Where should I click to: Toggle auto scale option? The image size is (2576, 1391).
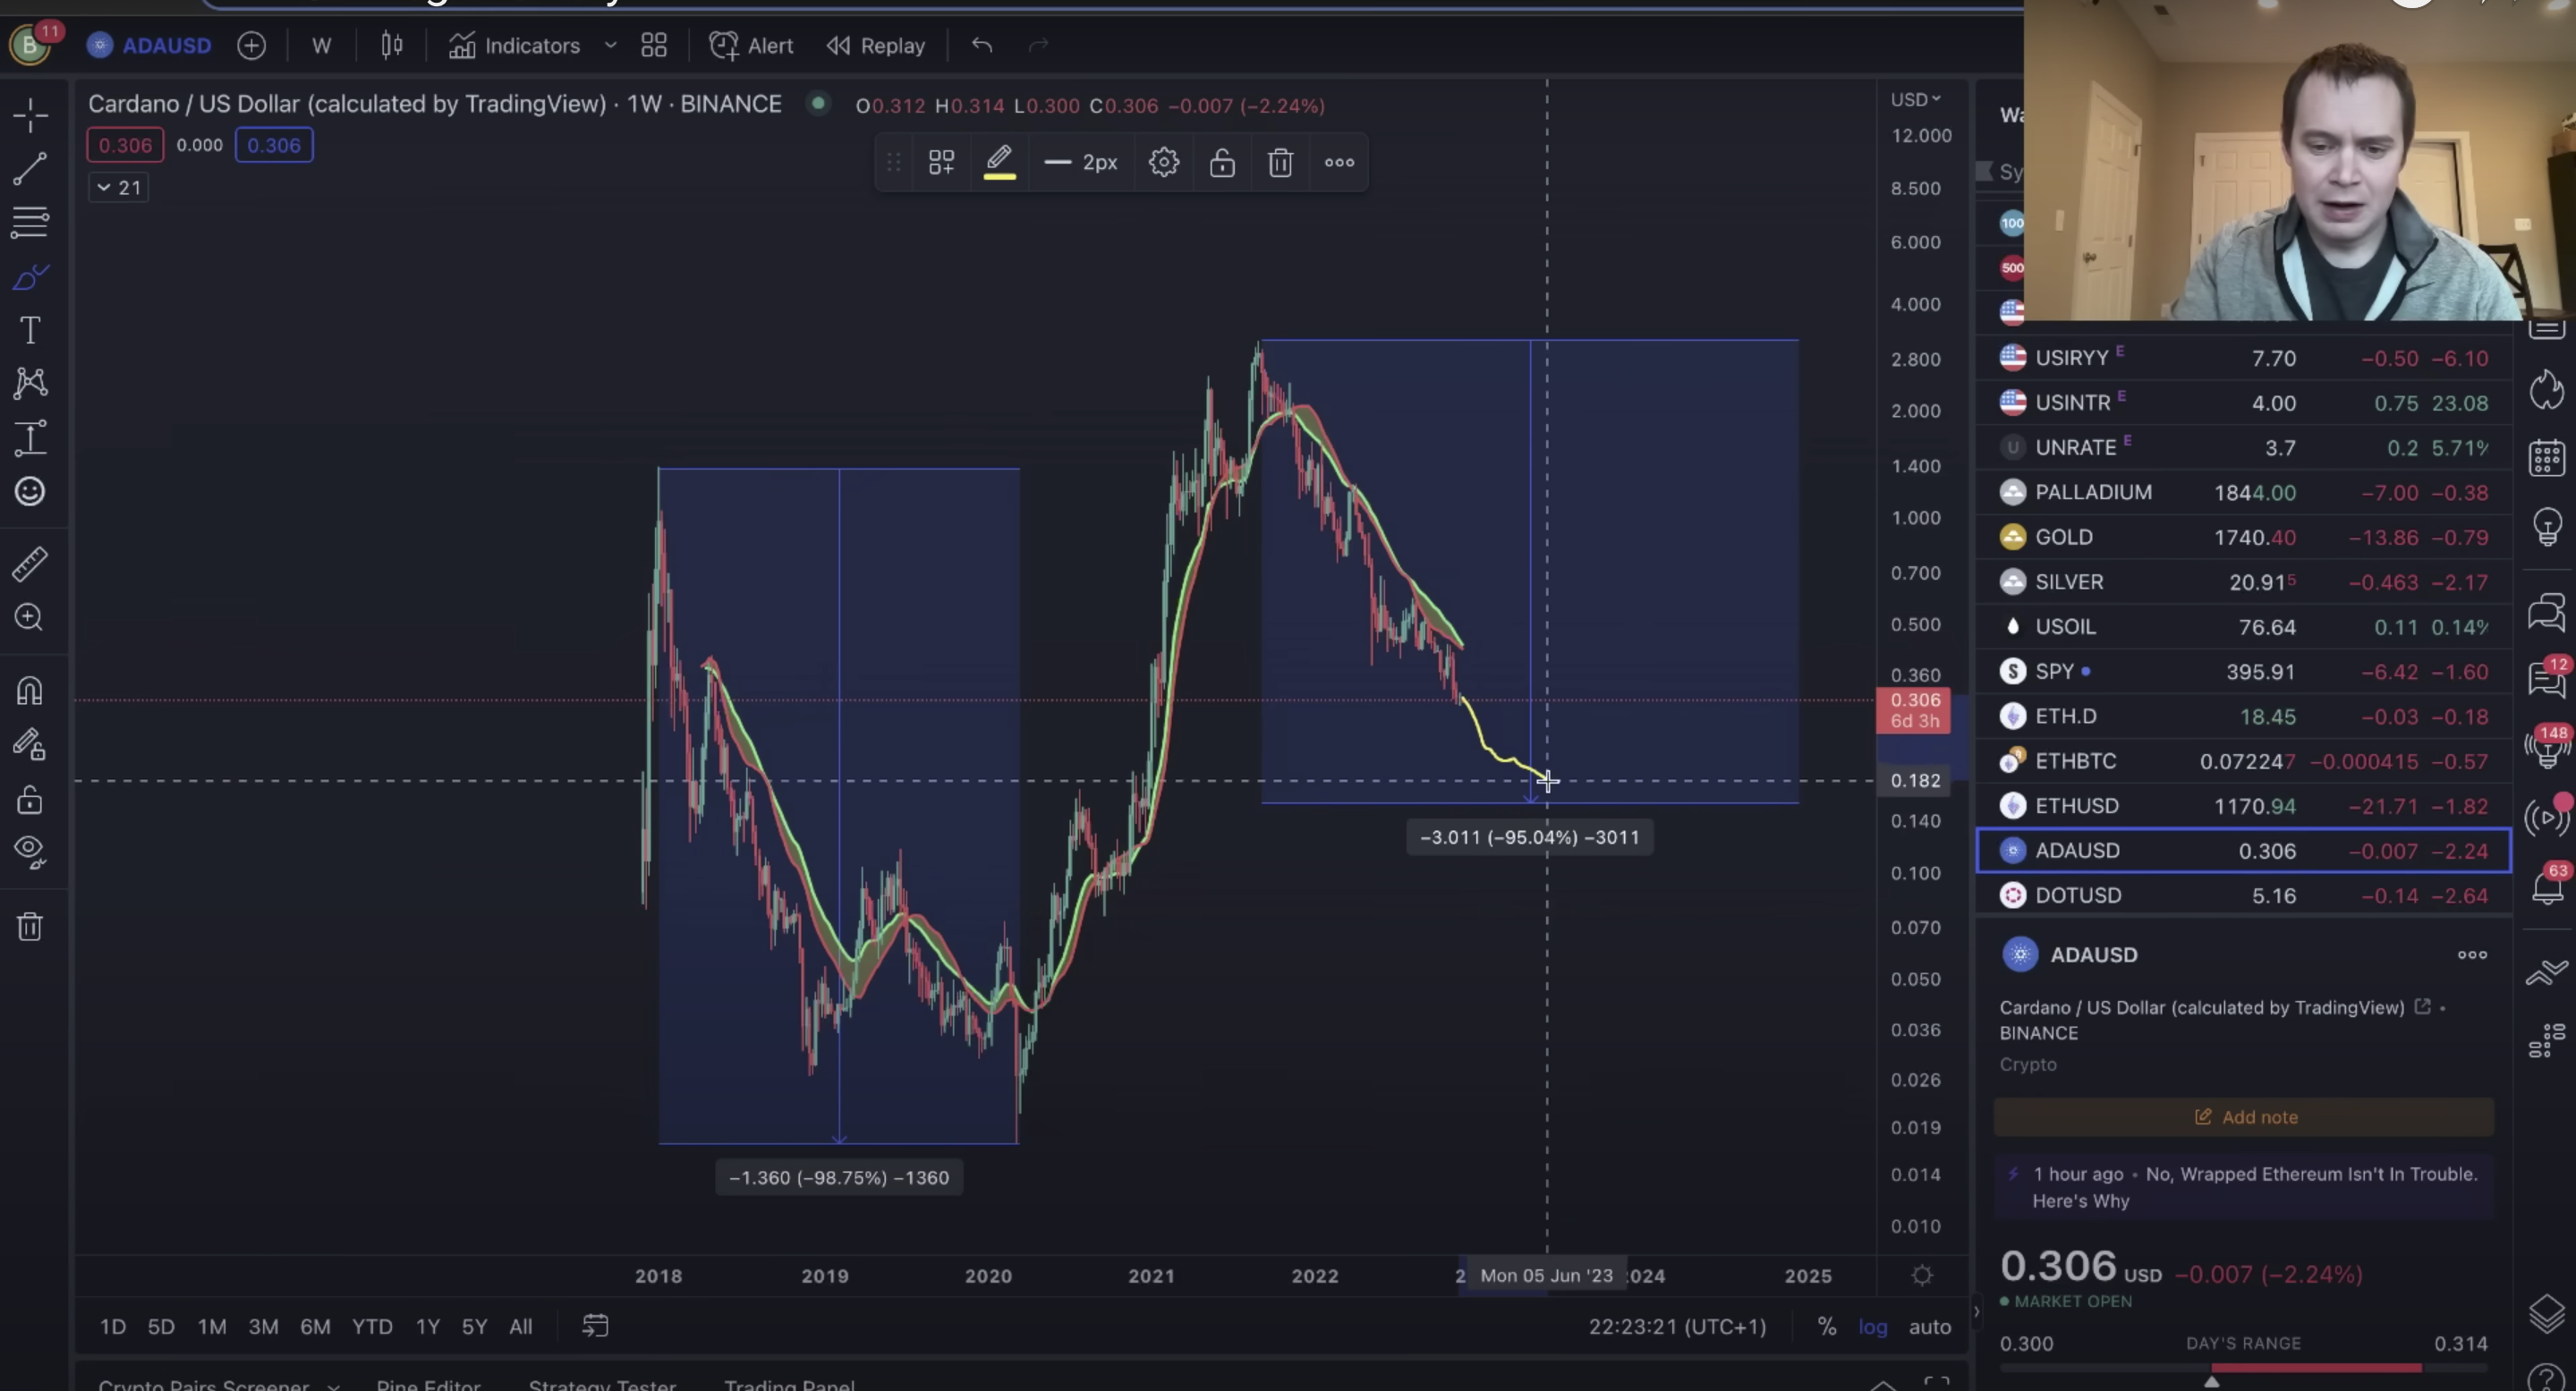[x=1929, y=1326]
